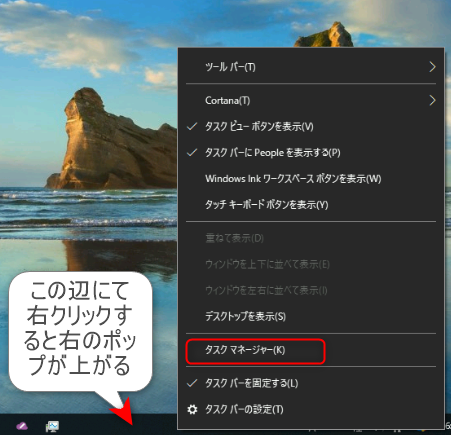Viewport: 451px width, 435px height.
Task: Open the purple cloud app on the taskbar
Action: (x=22, y=426)
